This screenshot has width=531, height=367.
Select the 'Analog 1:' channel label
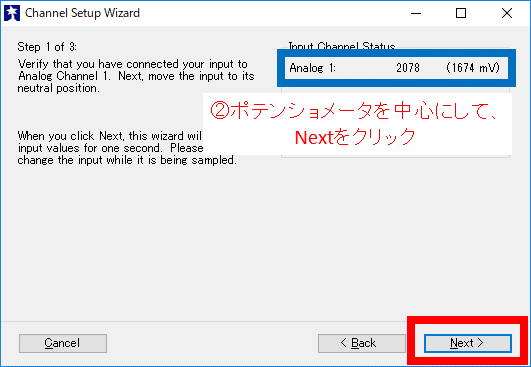pos(312,68)
